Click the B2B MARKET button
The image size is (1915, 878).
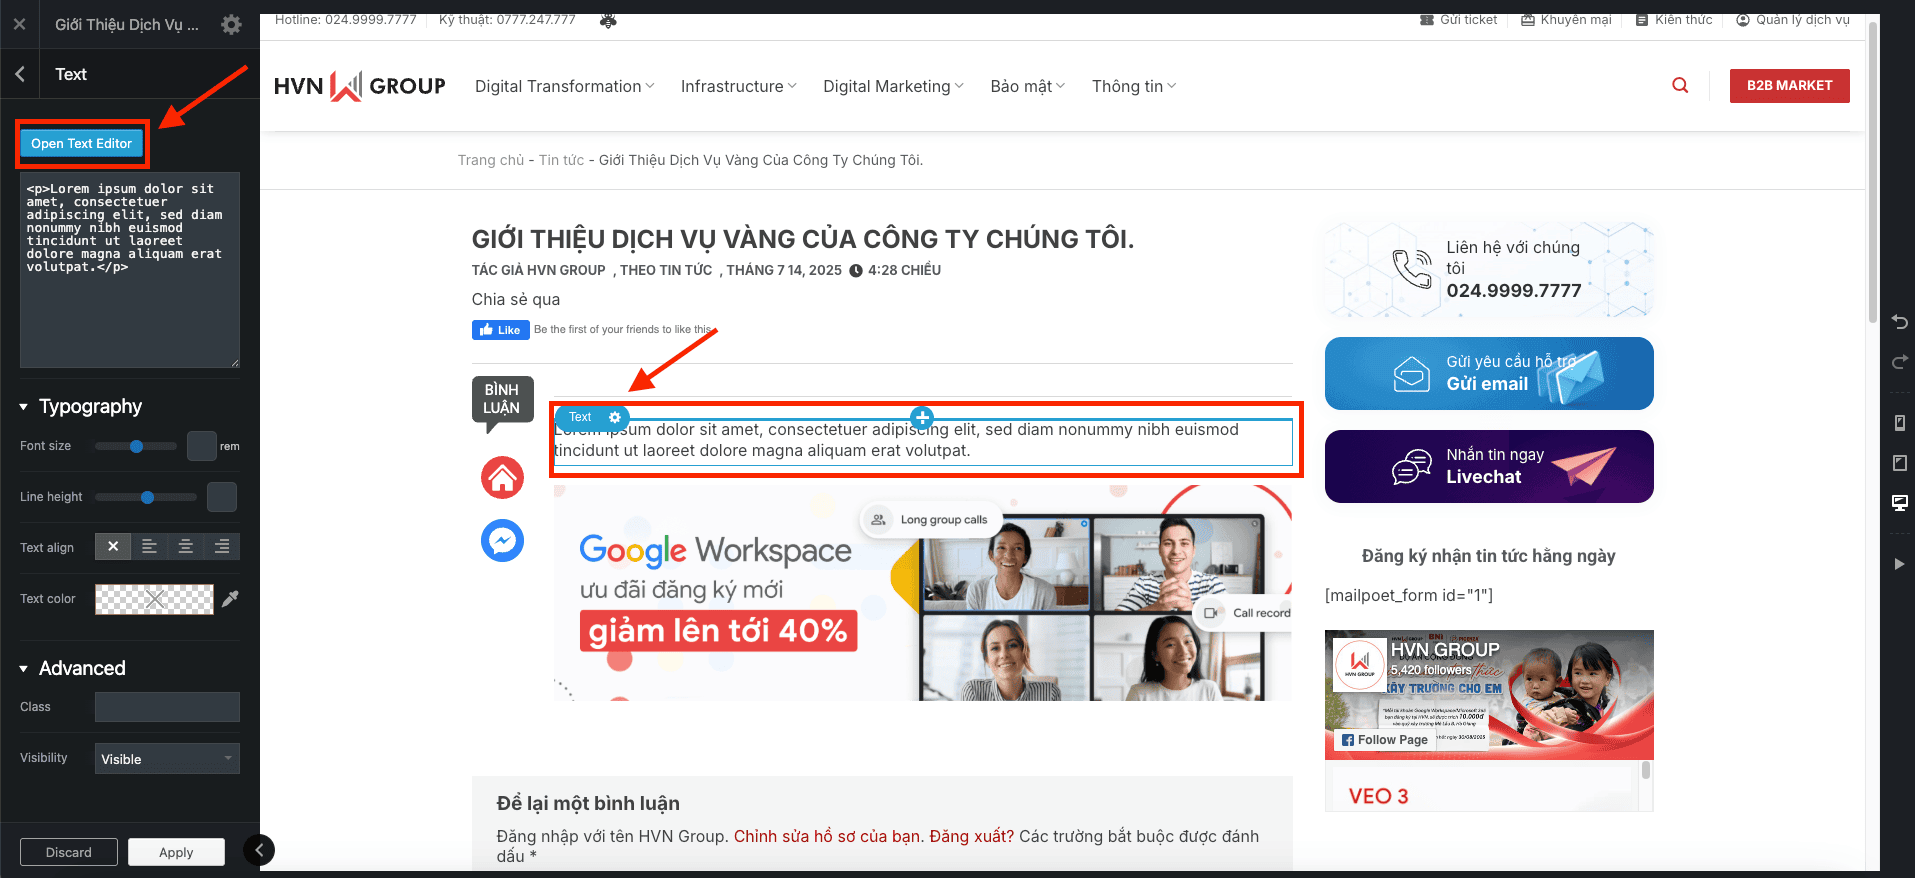(1789, 86)
